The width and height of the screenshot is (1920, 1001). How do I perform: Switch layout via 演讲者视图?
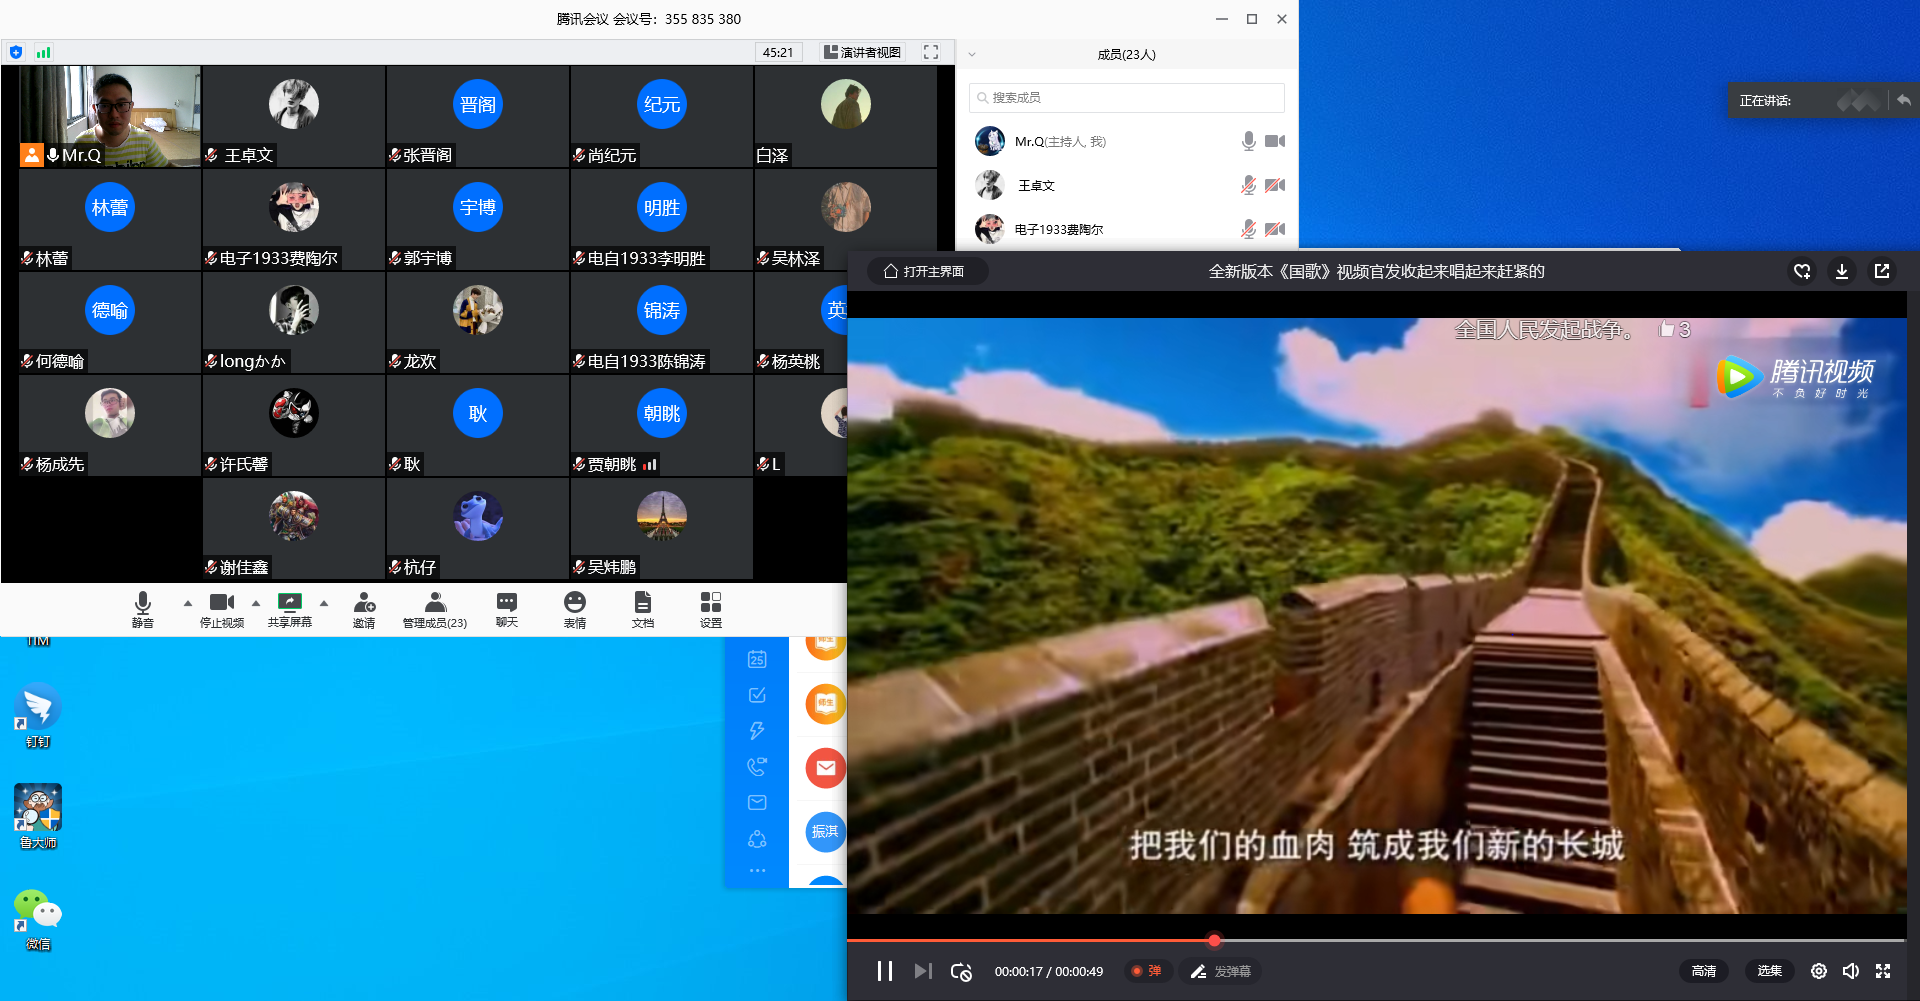click(861, 52)
